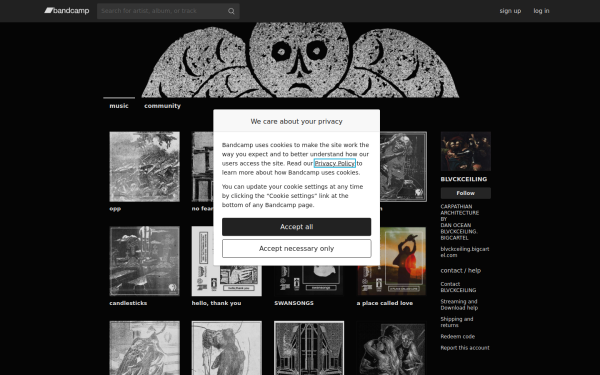Follow BLVCKCEILING

point(466,193)
